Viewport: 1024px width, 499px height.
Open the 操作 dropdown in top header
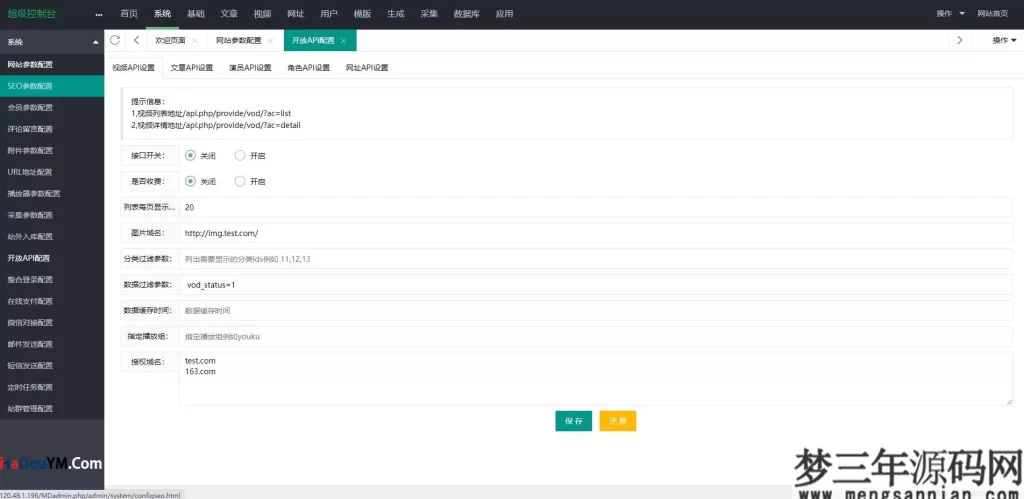click(x=950, y=14)
